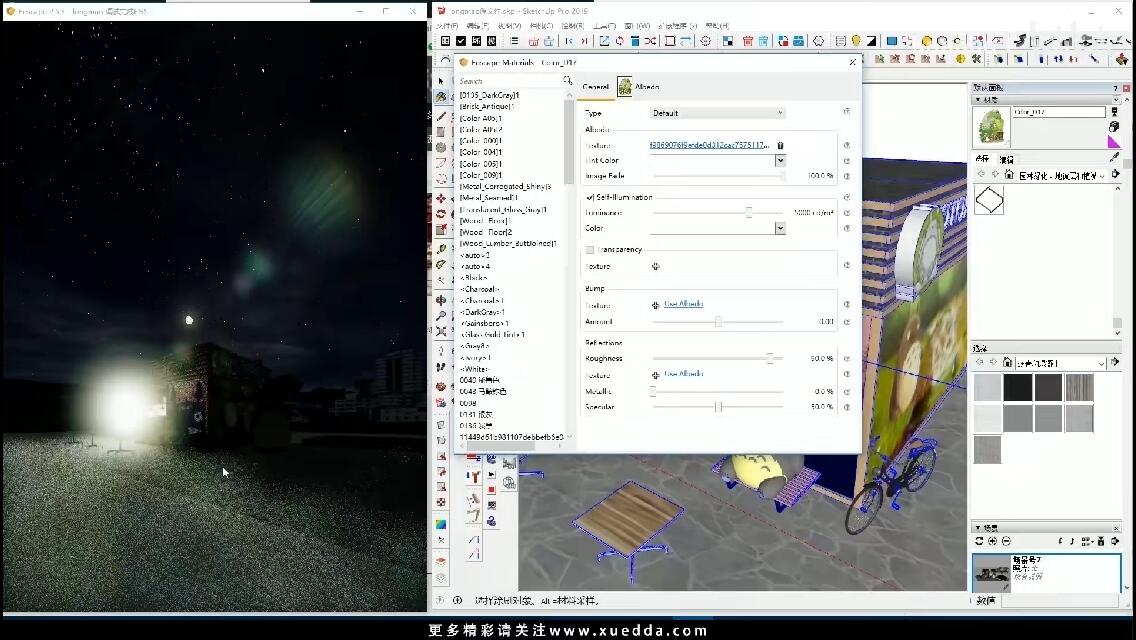Enable the Transparency checkbox

590,249
